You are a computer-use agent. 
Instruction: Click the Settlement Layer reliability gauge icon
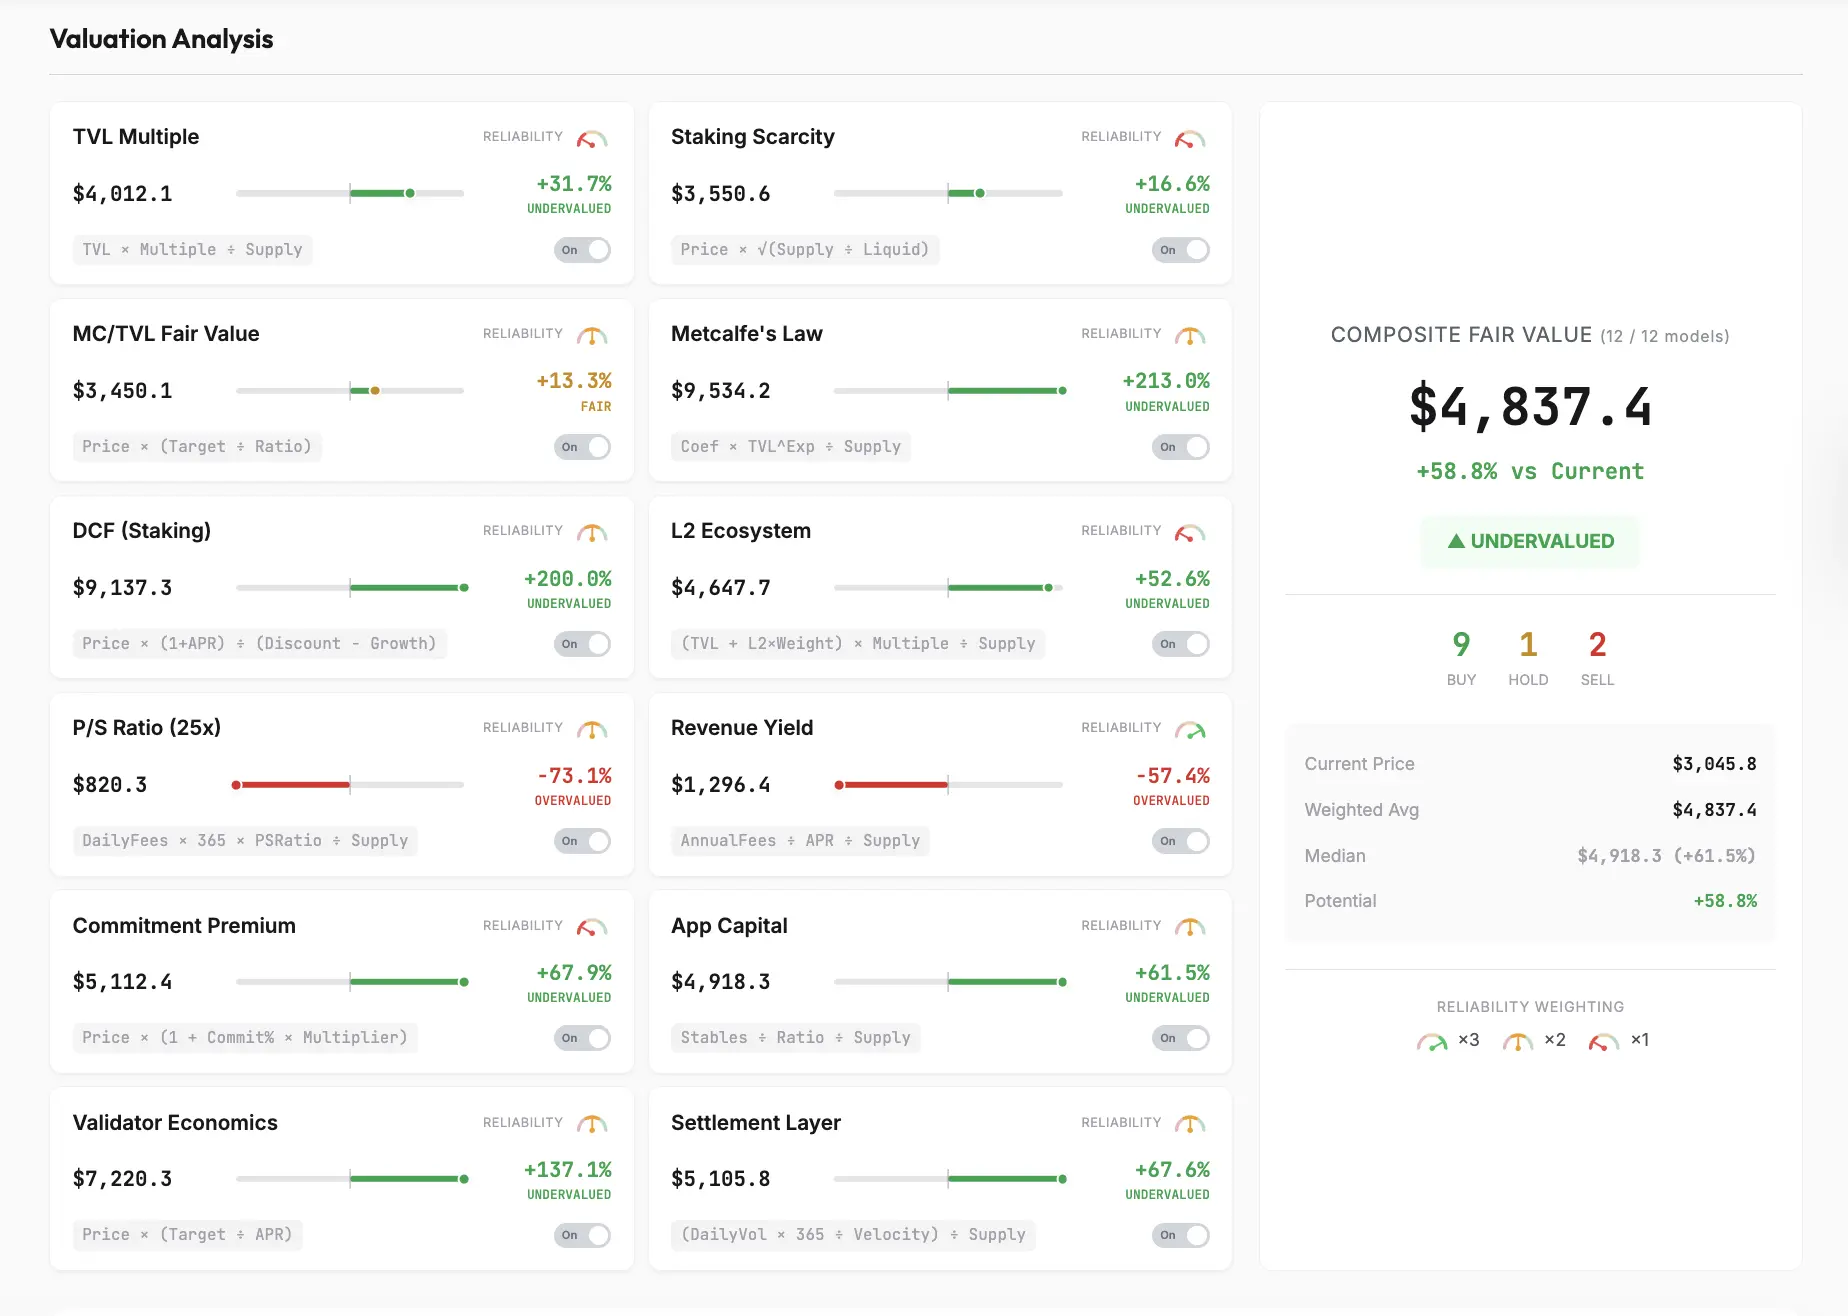1189,1124
